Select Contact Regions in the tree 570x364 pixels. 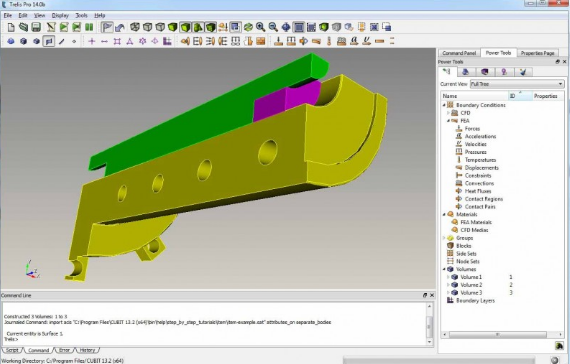click(484, 199)
